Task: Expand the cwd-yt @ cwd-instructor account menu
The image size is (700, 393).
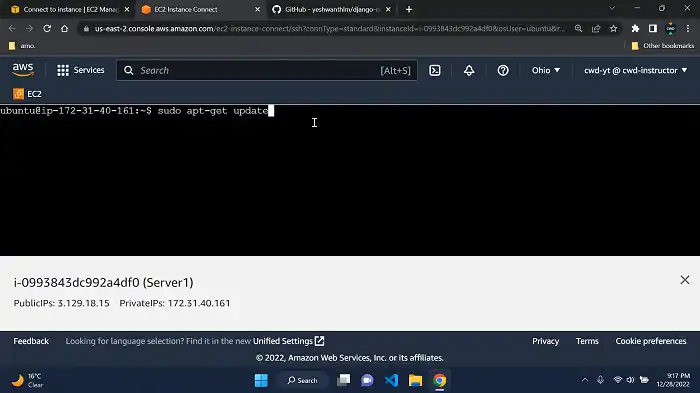Action: [x=636, y=70]
